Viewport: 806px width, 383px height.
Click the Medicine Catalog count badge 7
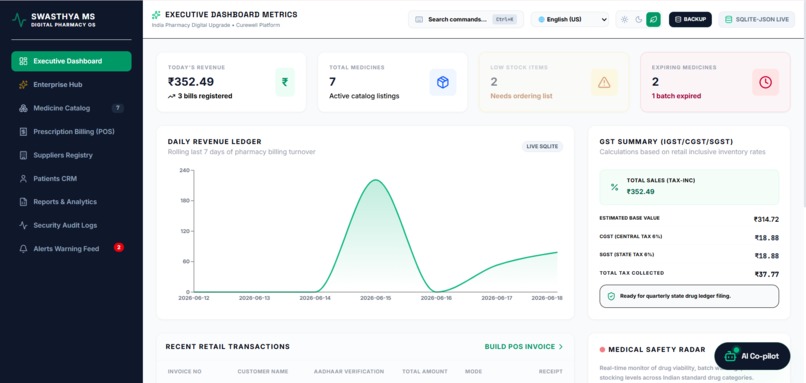click(x=118, y=108)
